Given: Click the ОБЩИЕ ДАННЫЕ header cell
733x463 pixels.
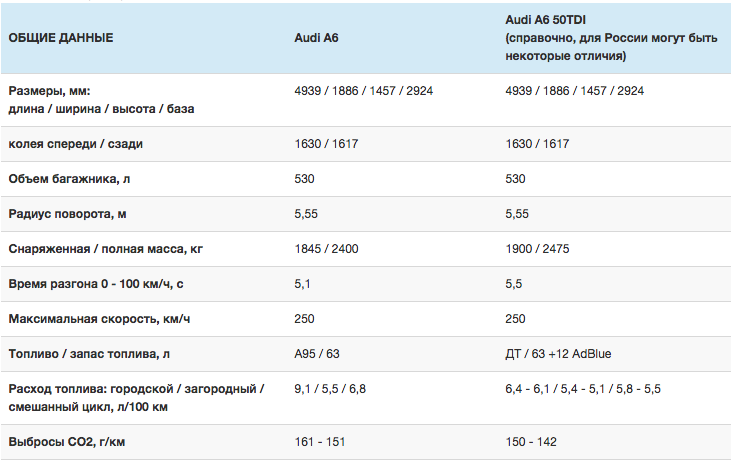Looking at the screenshot, I should tap(61, 38).
